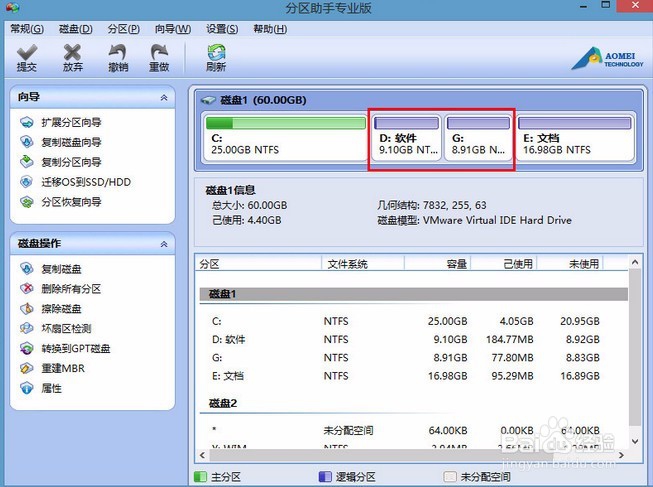Click the list's scroll down arrow

(635, 441)
